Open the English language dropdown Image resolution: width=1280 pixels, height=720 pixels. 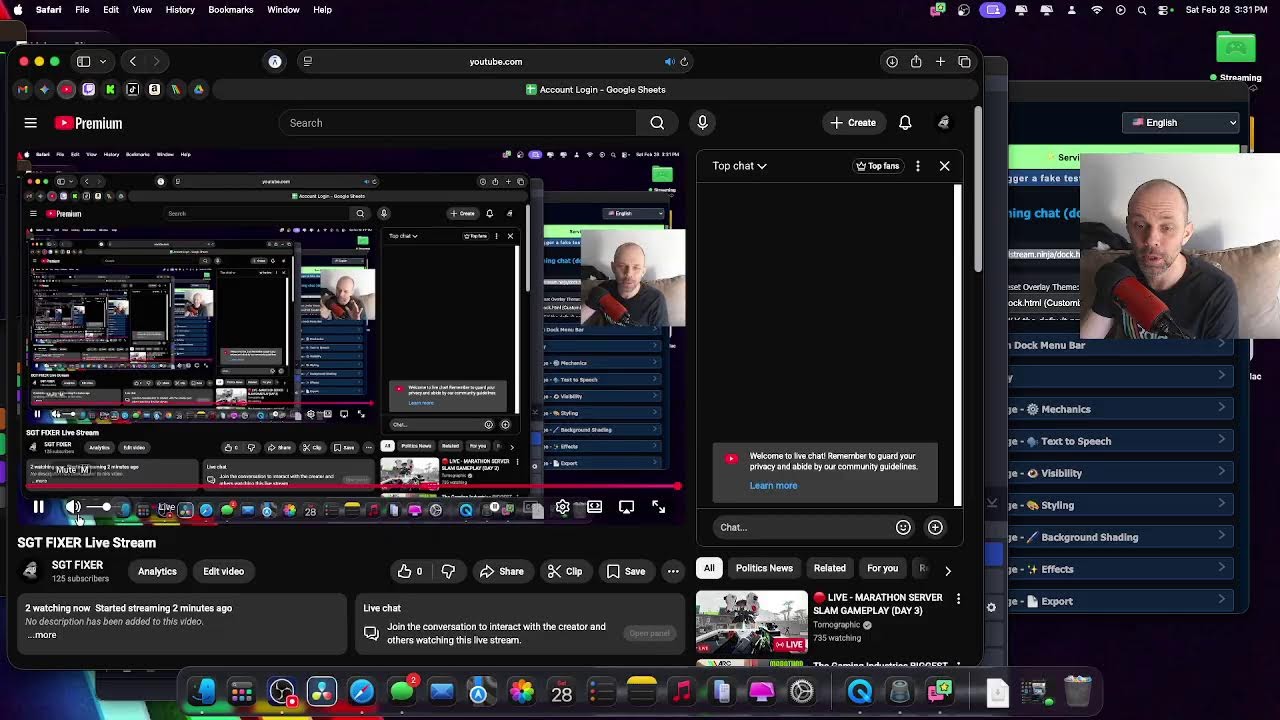pos(1181,123)
